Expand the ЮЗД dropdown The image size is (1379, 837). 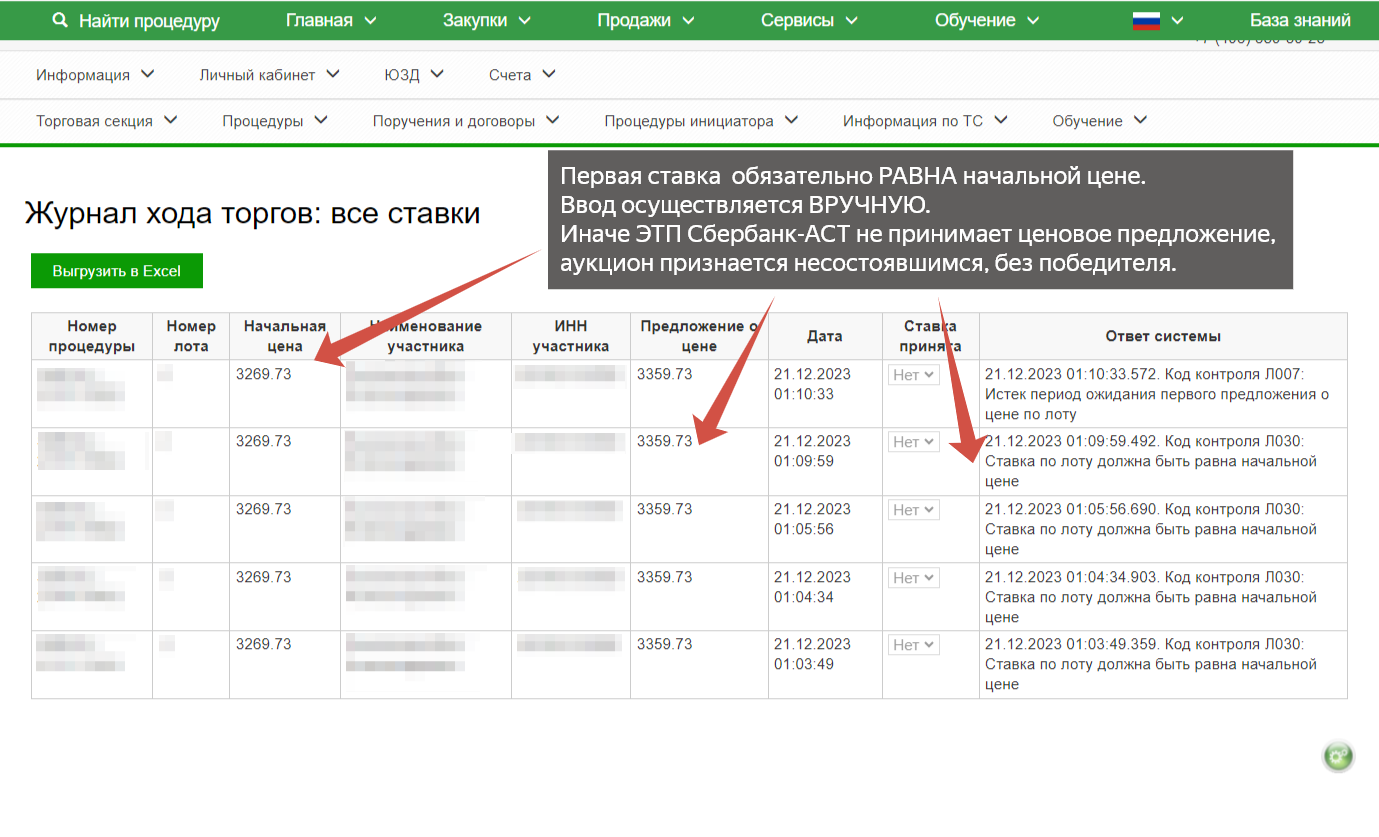(x=414, y=74)
